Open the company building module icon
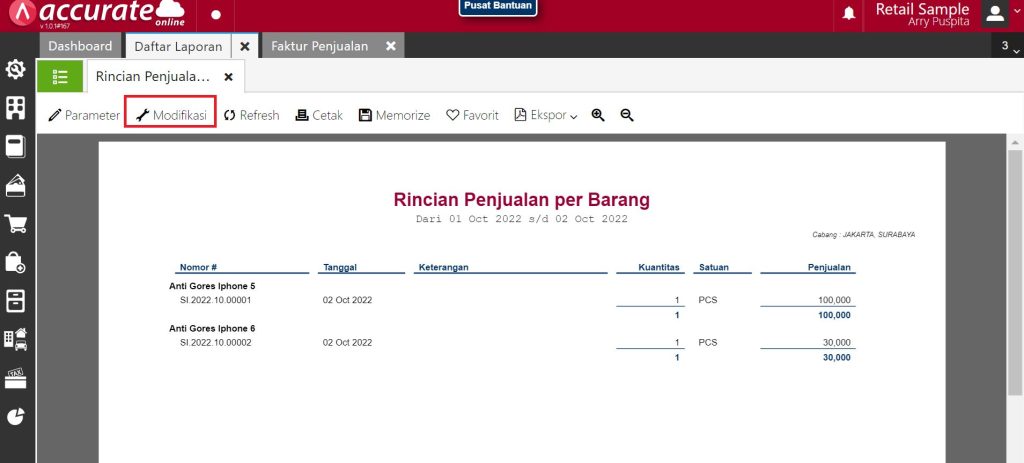This screenshot has height=463, width=1024. 16,108
